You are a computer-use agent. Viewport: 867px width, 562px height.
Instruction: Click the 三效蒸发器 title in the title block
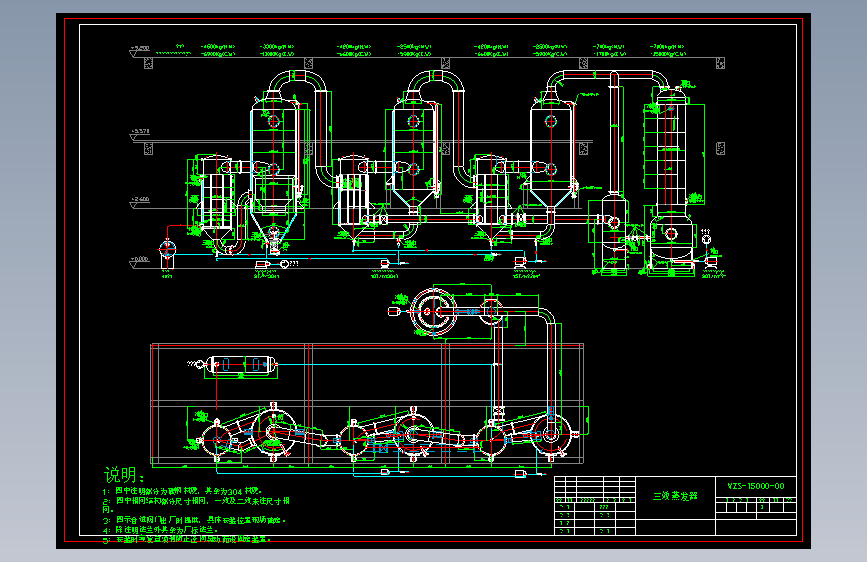675,496
